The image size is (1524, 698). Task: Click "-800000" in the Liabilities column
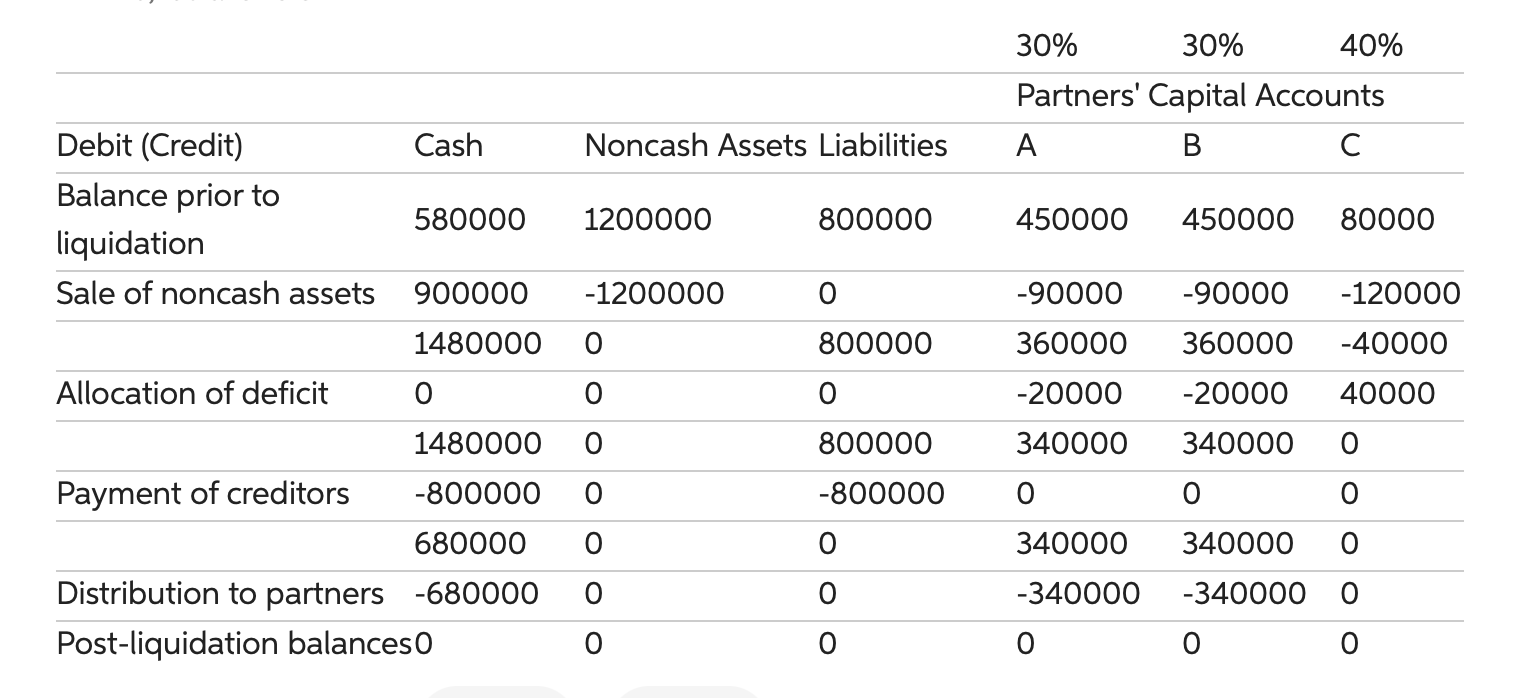881,494
